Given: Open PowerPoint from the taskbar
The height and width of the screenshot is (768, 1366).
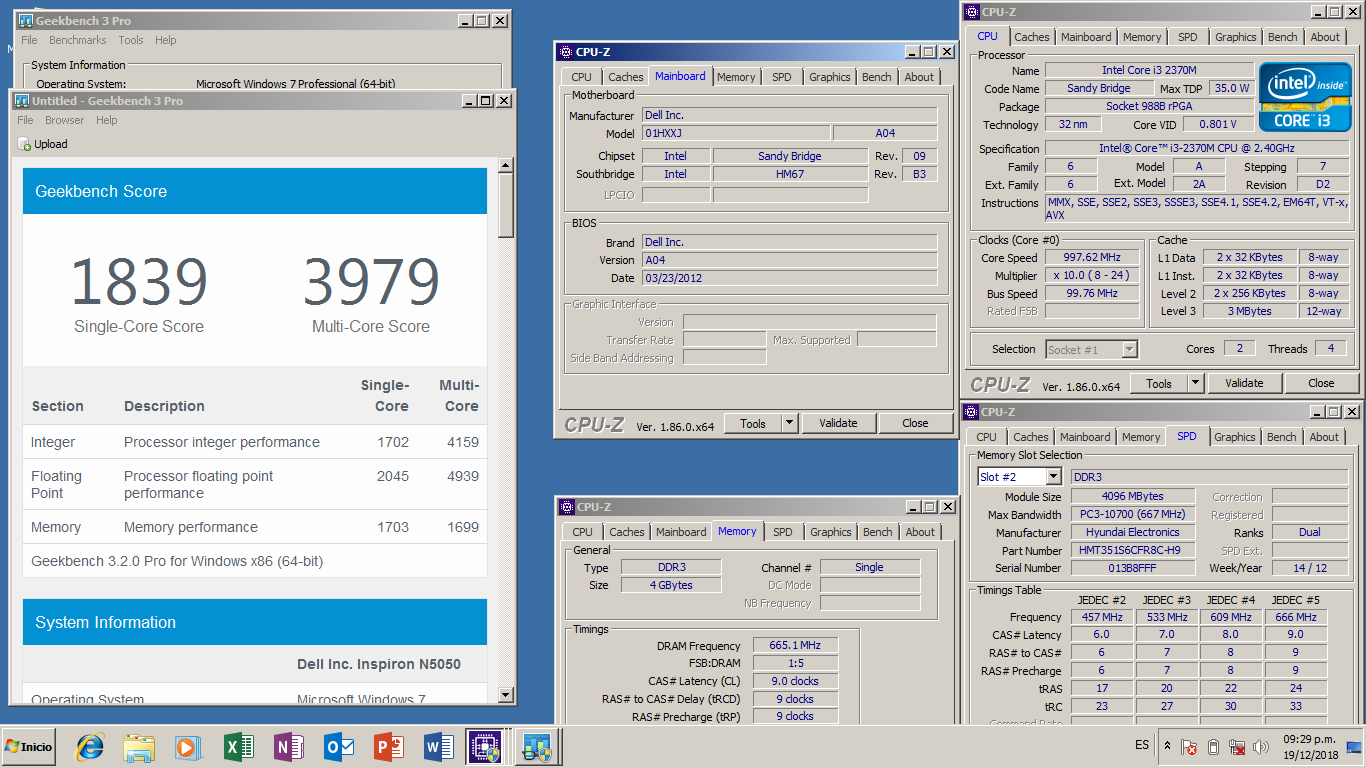Looking at the screenshot, I should pyautogui.click(x=388, y=747).
